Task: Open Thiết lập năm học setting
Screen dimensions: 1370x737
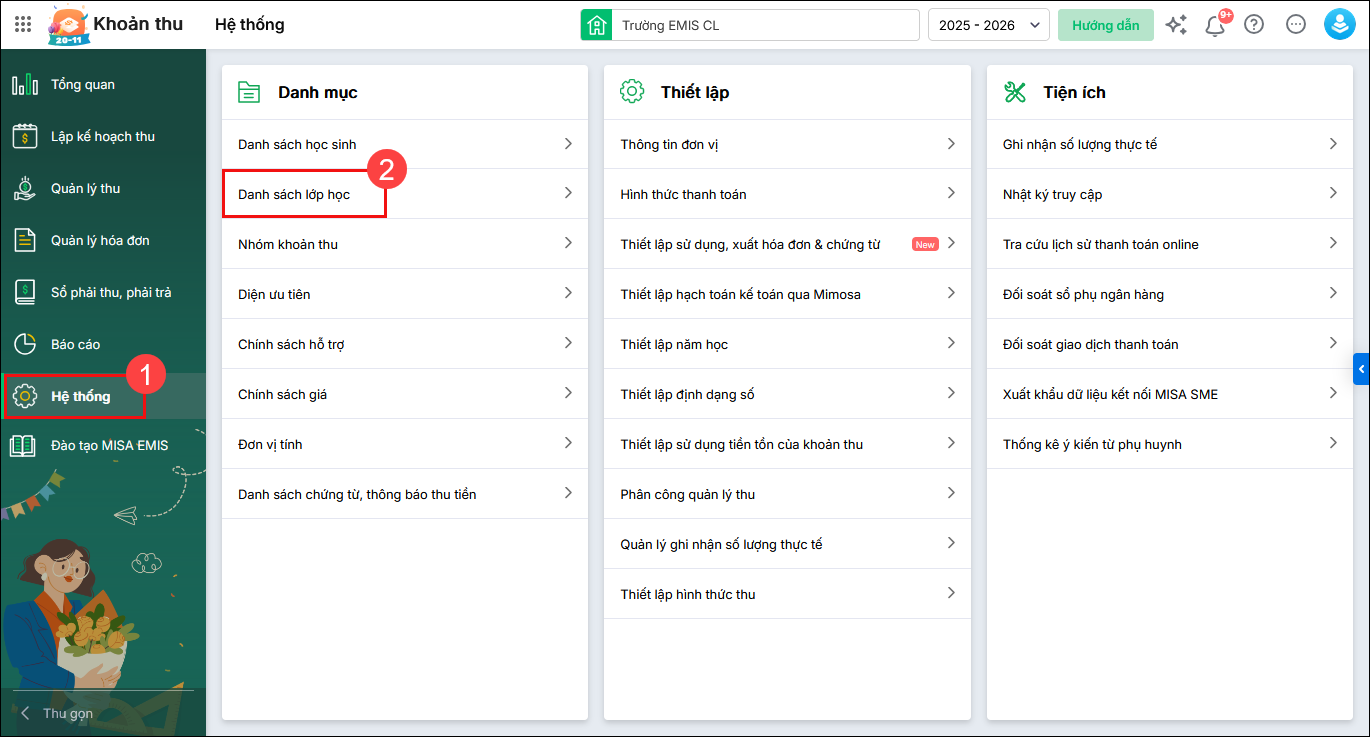Action: pos(674,344)
